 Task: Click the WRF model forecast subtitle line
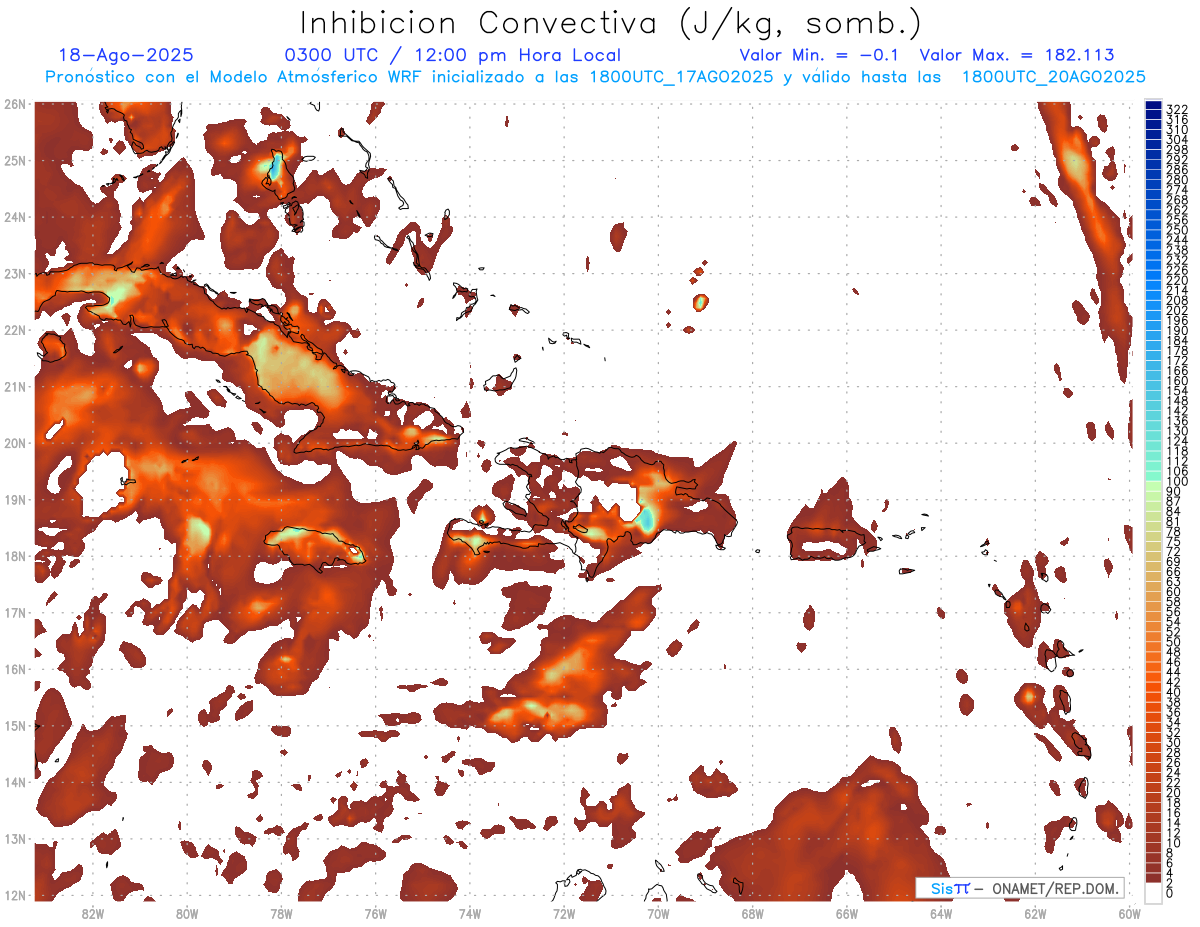point(595,77)
